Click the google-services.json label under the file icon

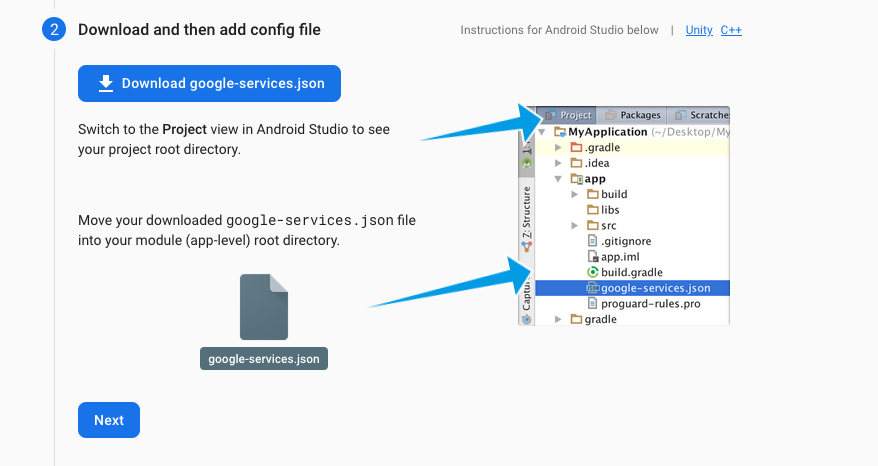click(264, 358)
